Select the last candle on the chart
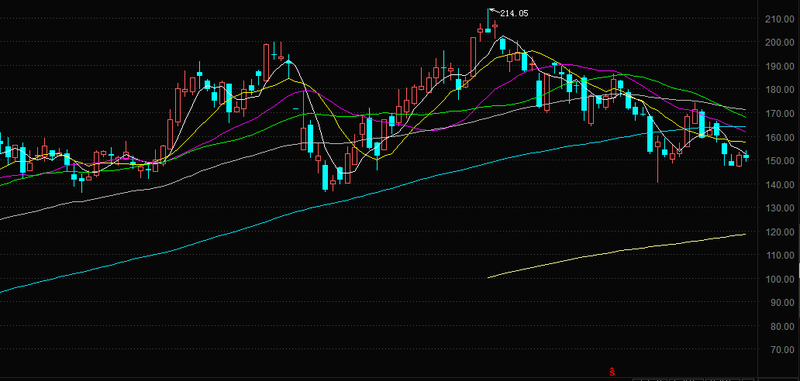 pos(746,157)
